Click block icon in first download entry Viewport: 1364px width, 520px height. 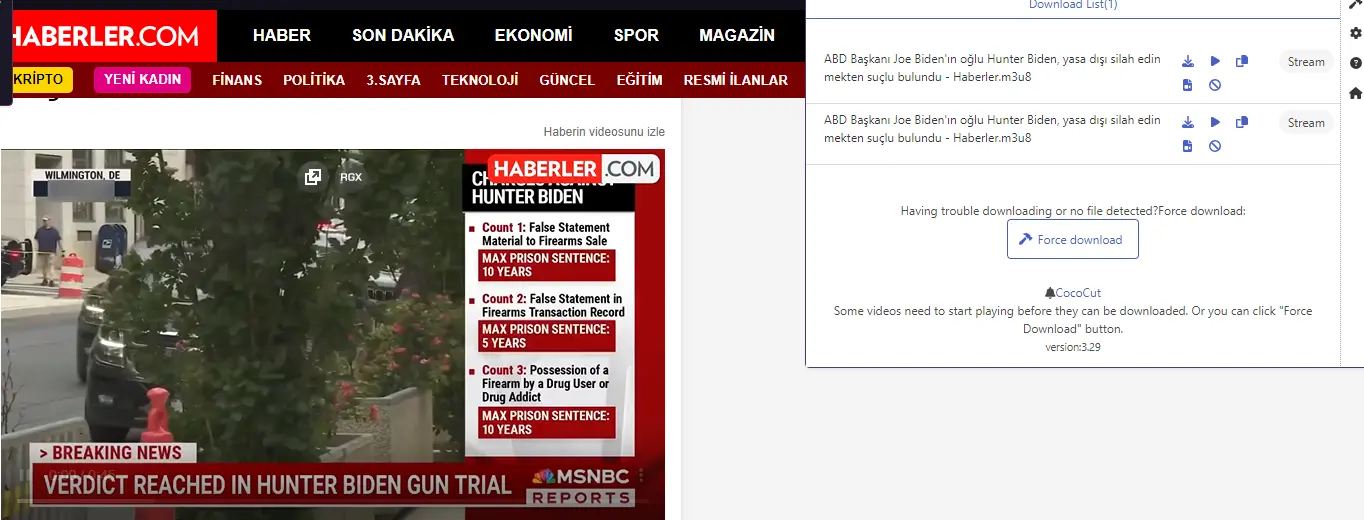click(x=1215, y=85)
